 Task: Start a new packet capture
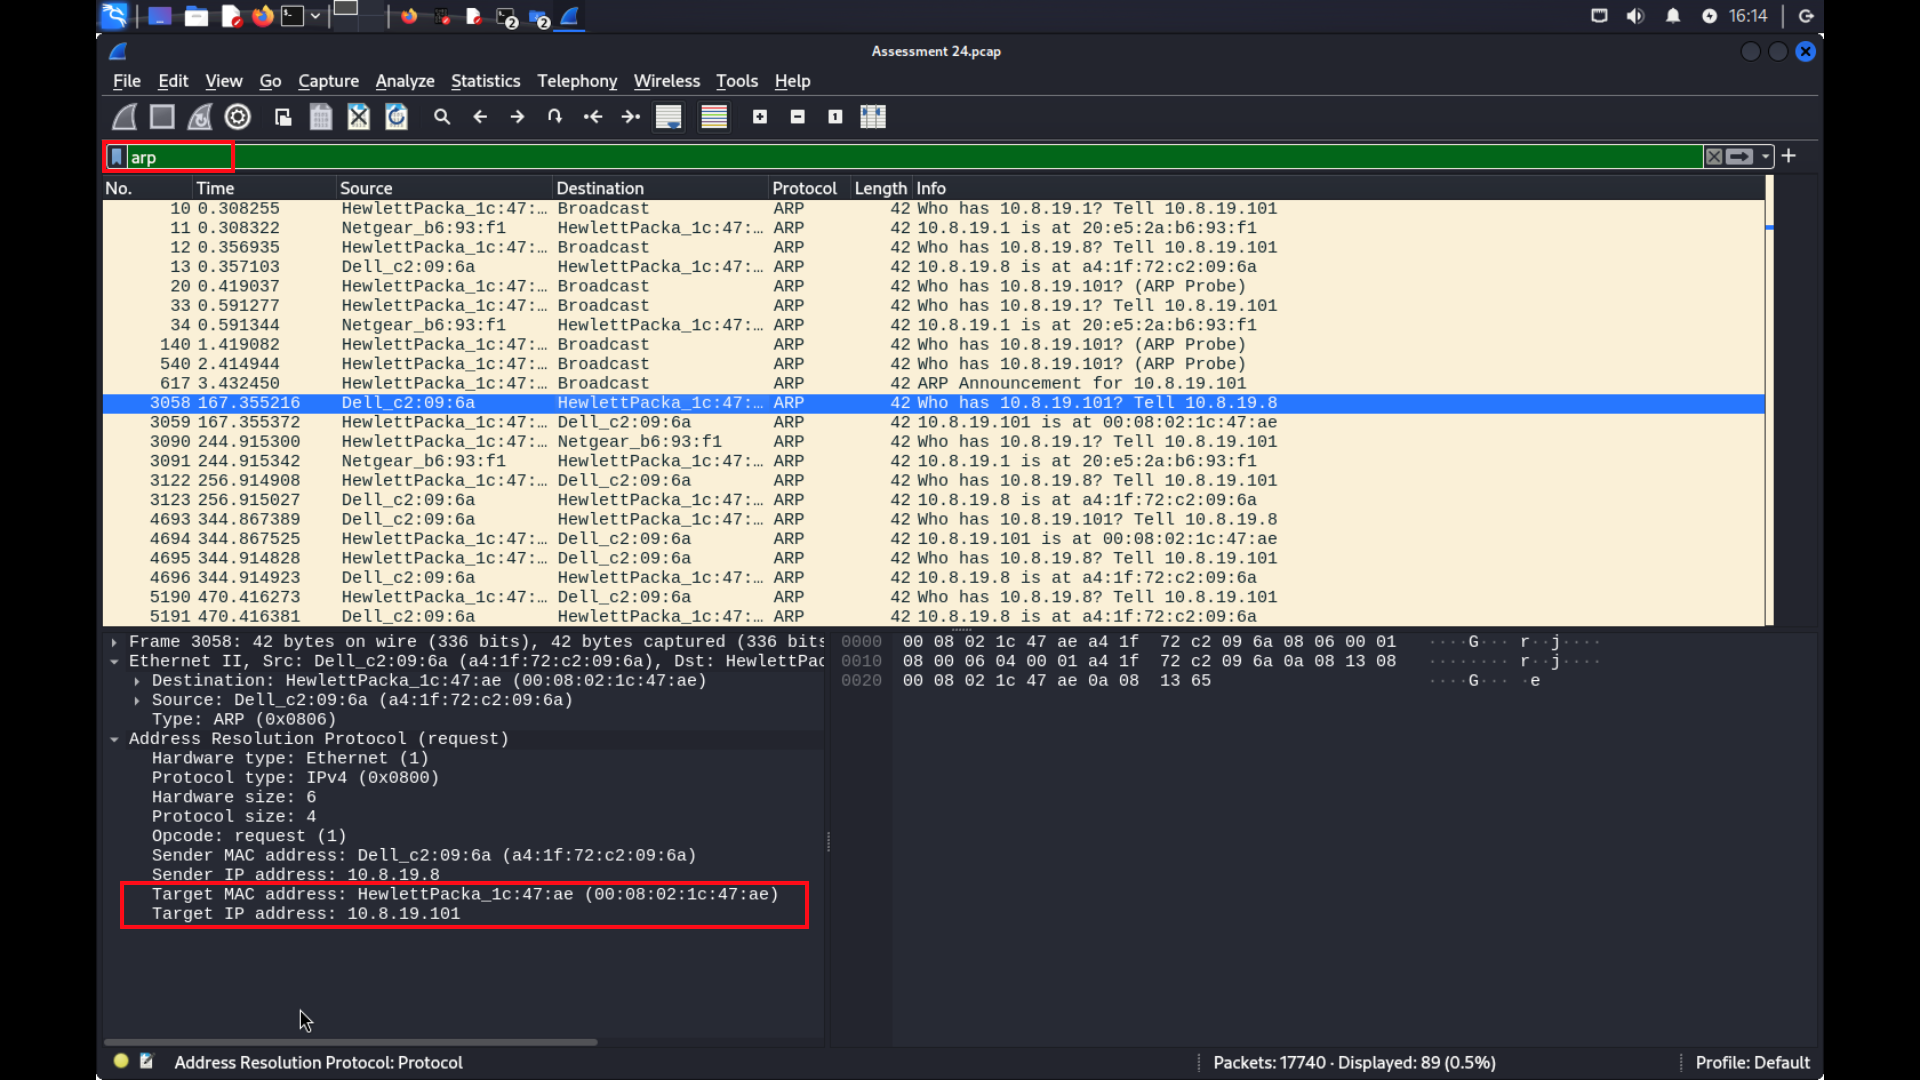(123, 117)
